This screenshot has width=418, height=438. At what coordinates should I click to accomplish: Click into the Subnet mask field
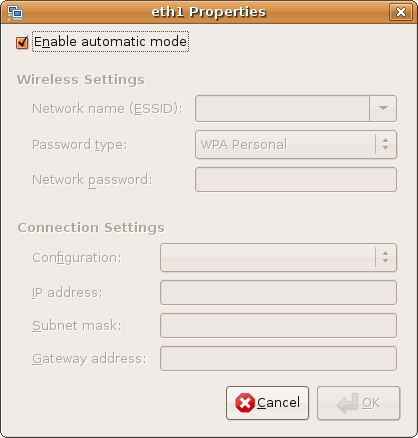click(278, 325)
